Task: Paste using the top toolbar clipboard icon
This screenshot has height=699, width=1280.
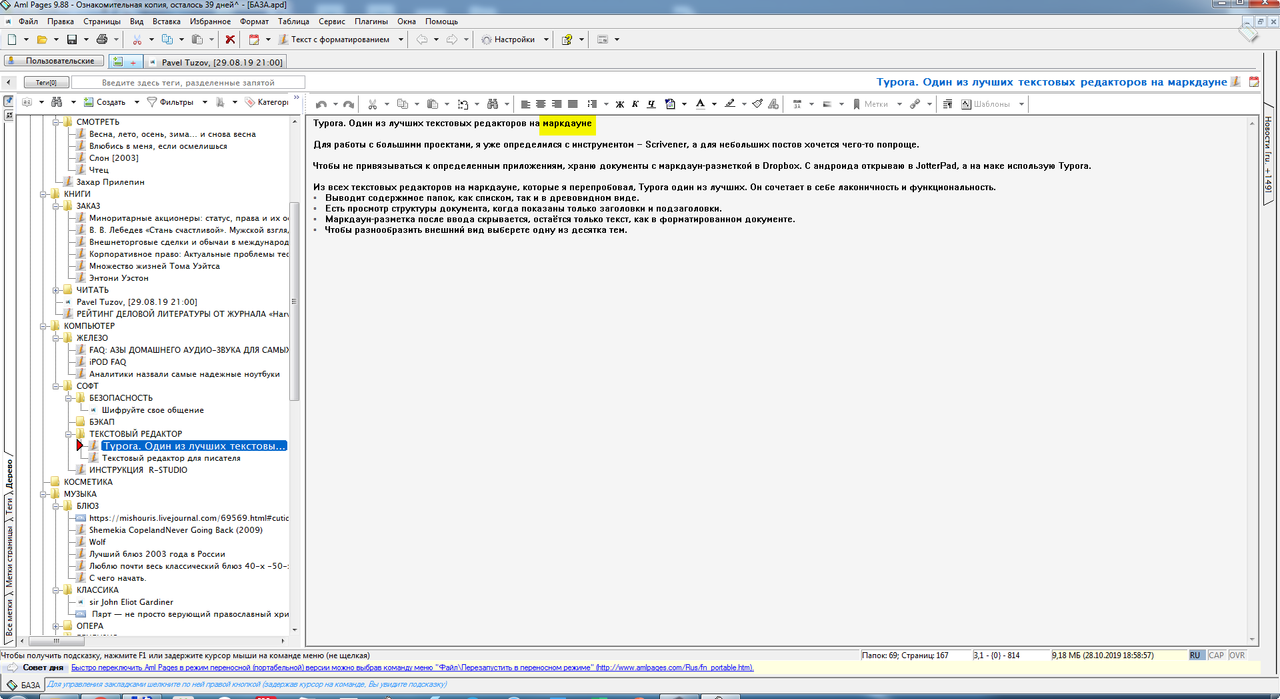Action: [197, 39]
